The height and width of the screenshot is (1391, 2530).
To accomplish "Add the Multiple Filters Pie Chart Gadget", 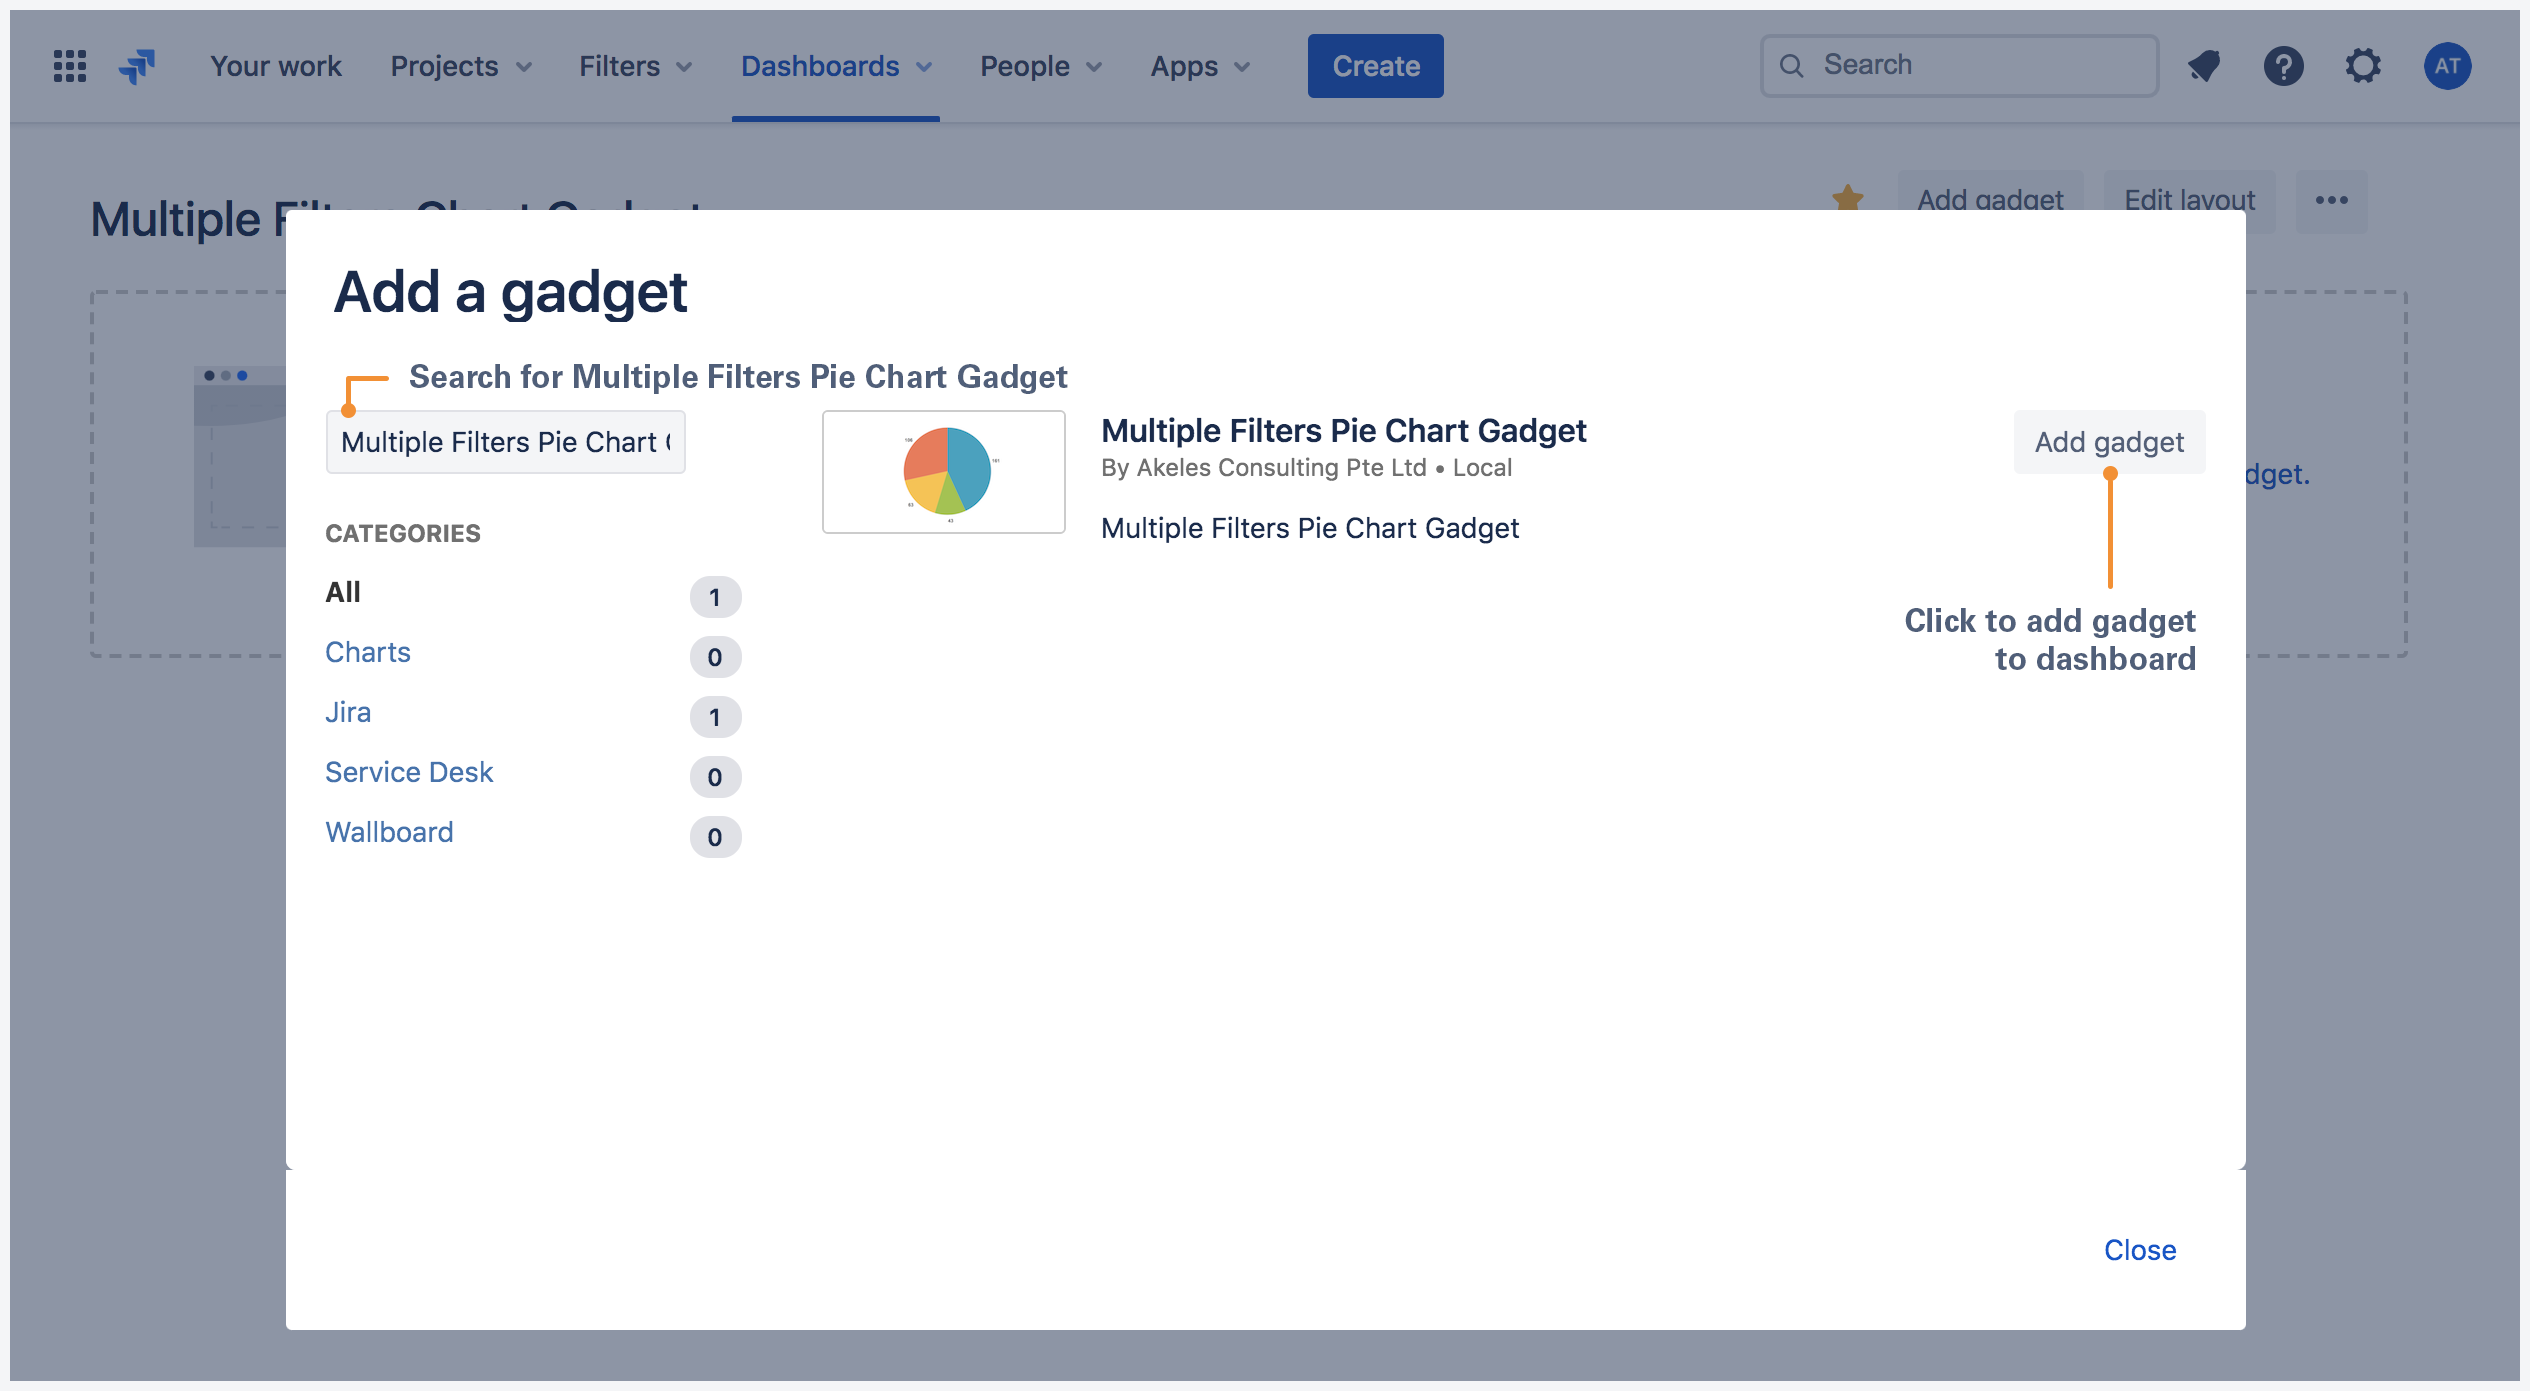I will (x=2109, y=441).
